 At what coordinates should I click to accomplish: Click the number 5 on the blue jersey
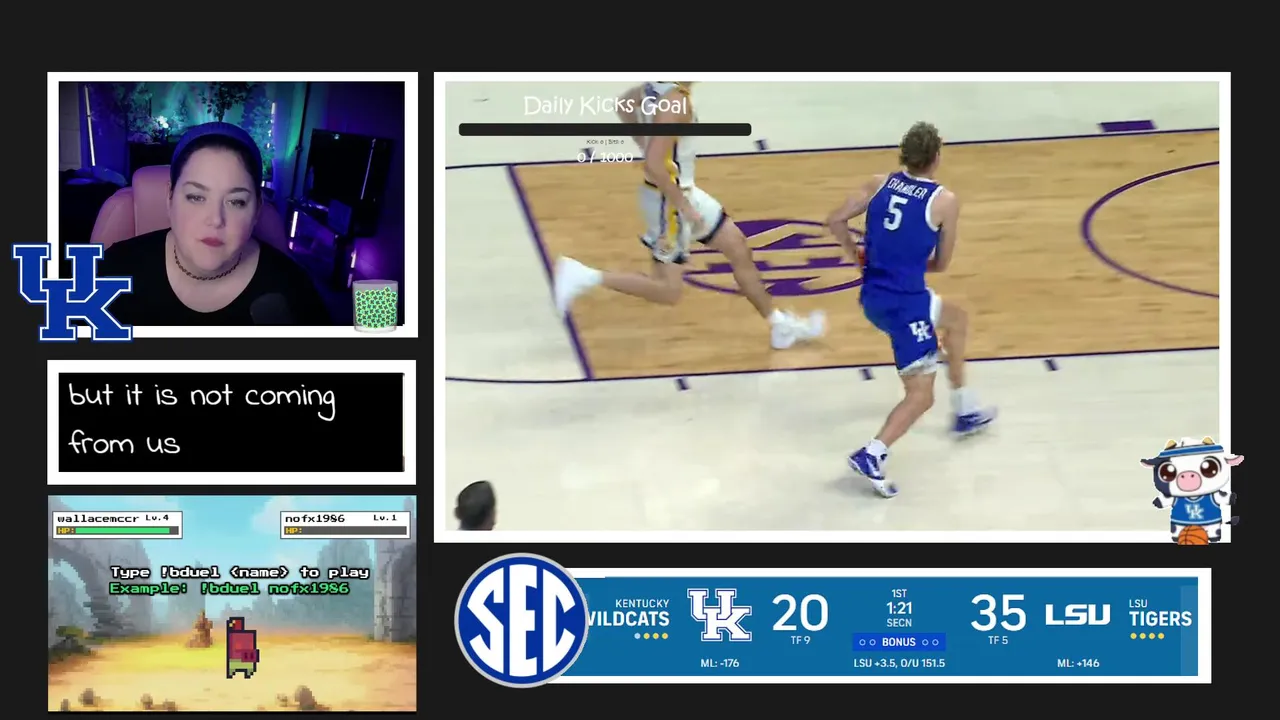pos(895,213)
